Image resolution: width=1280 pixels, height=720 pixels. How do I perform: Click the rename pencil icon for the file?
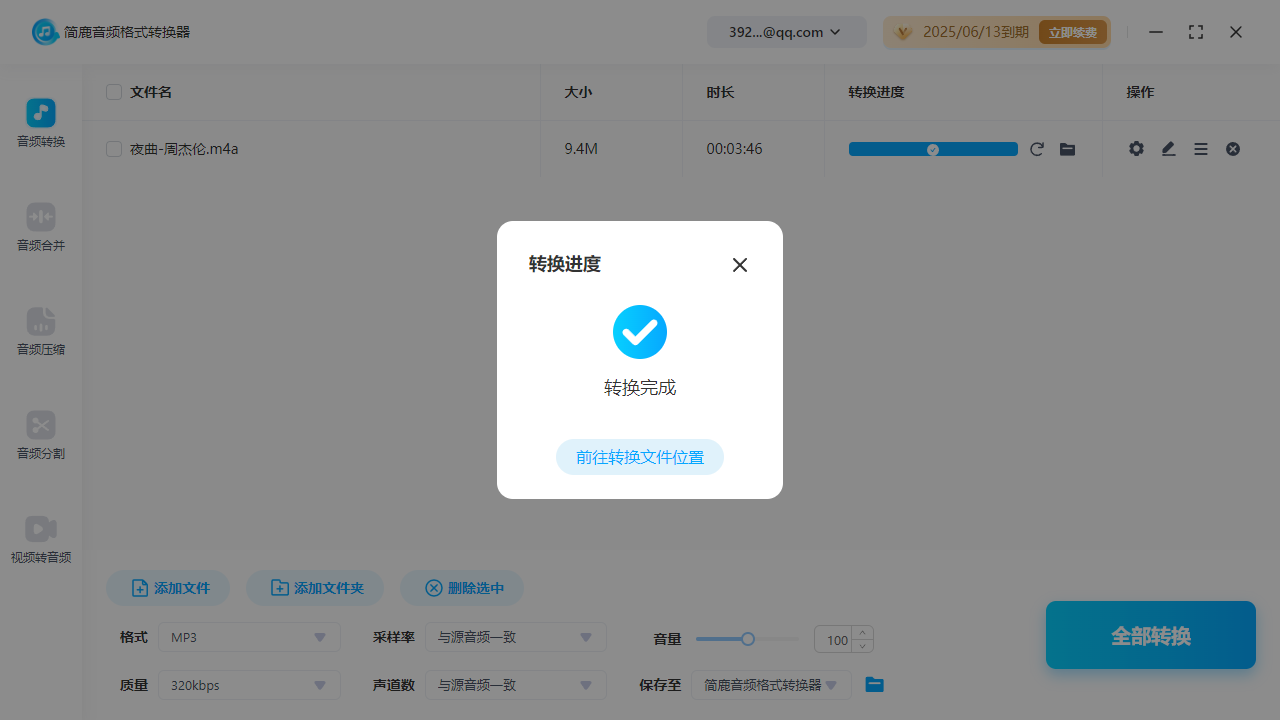point(1168,148)
